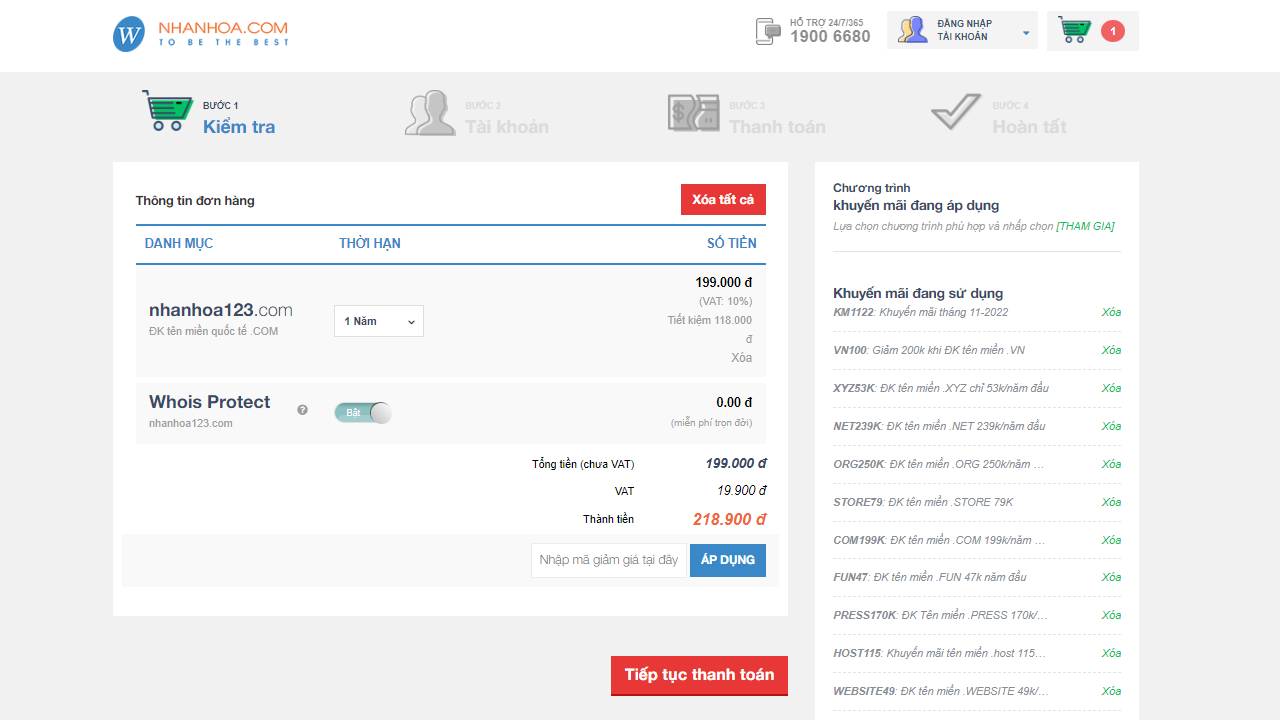This screenshot has width=1280, height=720.
Task: Click the user account avatar icon
Action: [912, 30]
